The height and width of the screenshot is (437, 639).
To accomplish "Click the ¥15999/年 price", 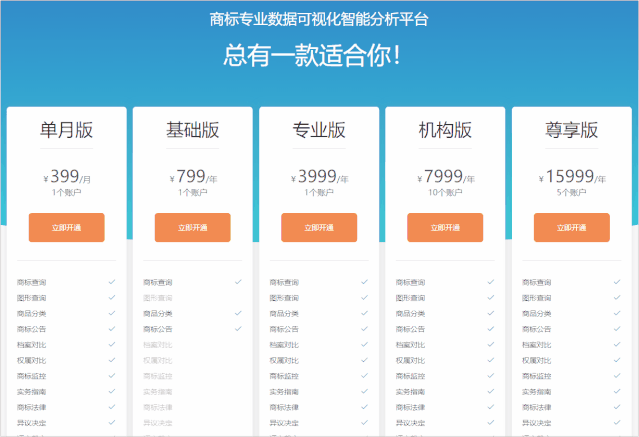I will [572, 177].
